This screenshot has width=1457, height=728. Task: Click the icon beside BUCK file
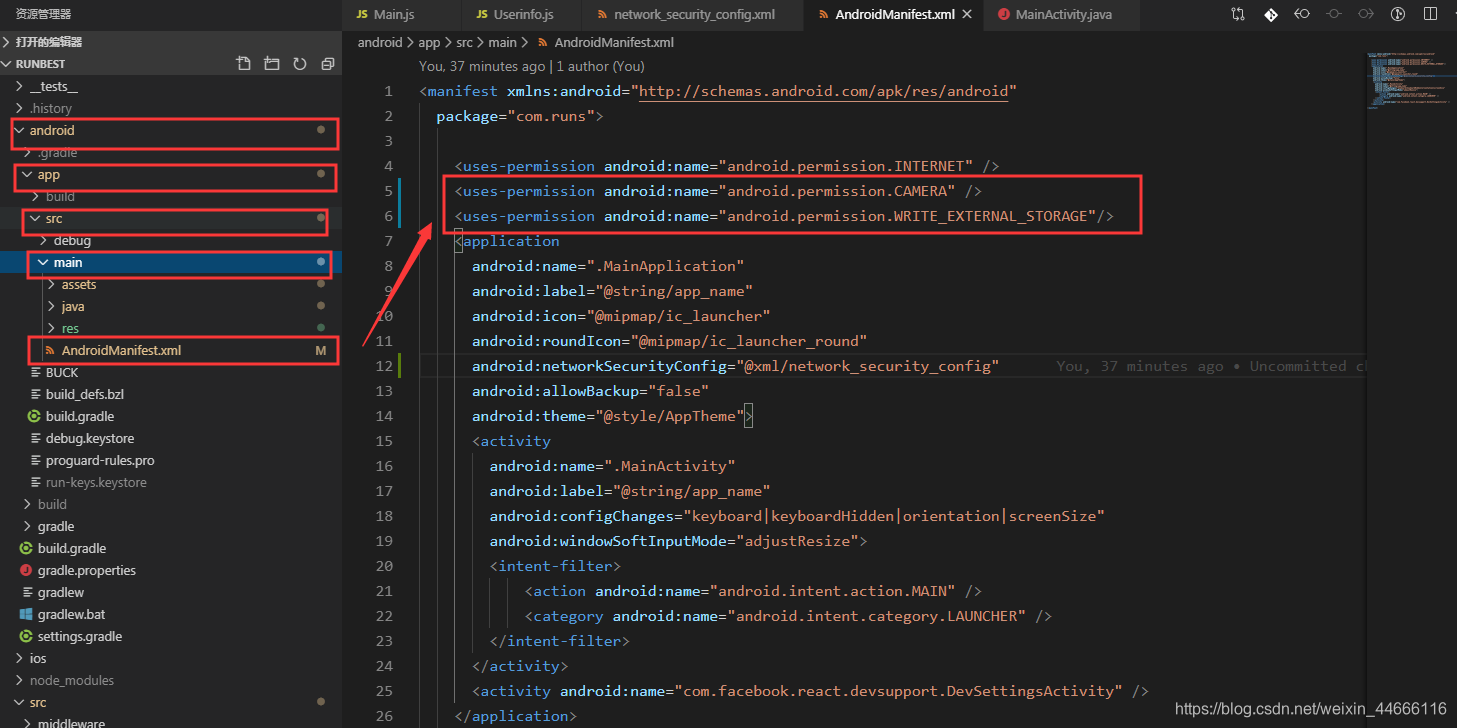point(35,372)
